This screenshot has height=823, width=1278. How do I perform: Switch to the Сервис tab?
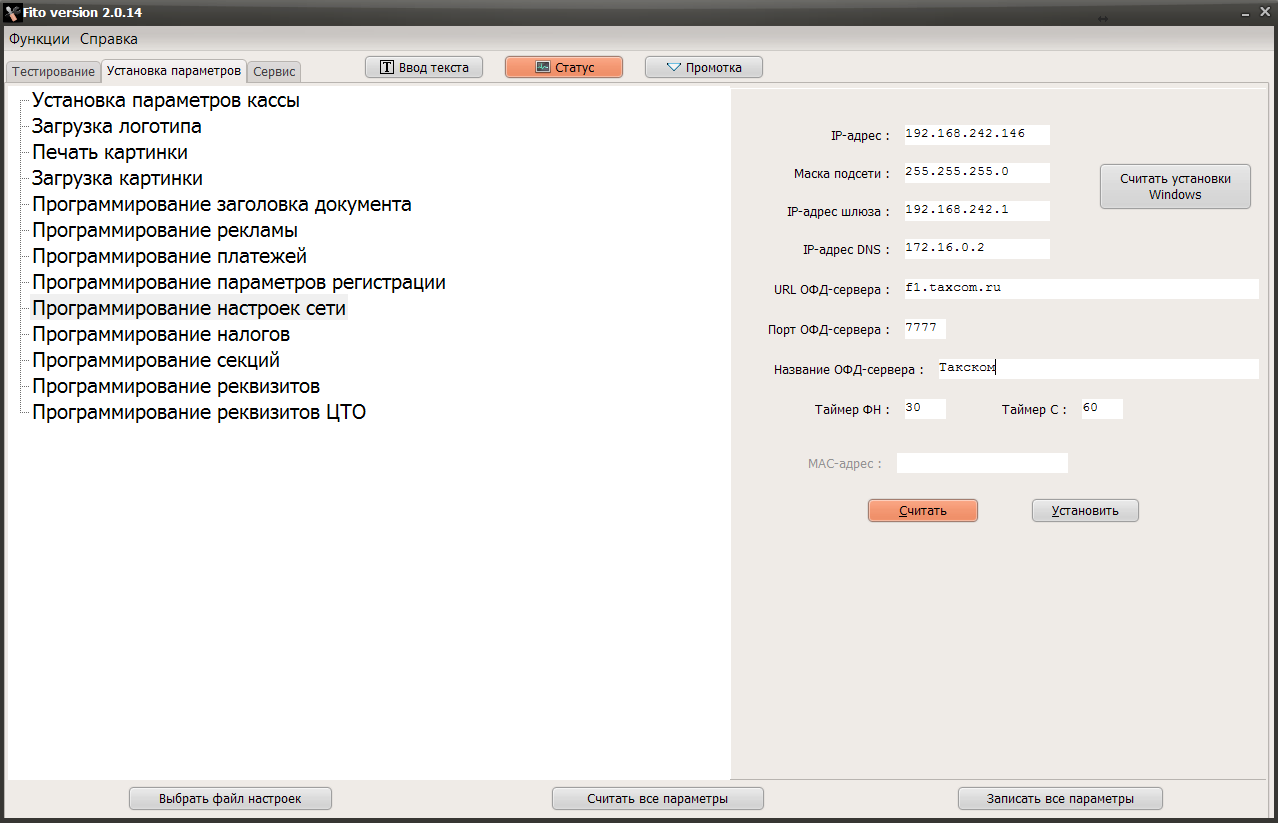pyautogui.click(x=274, y=72)
